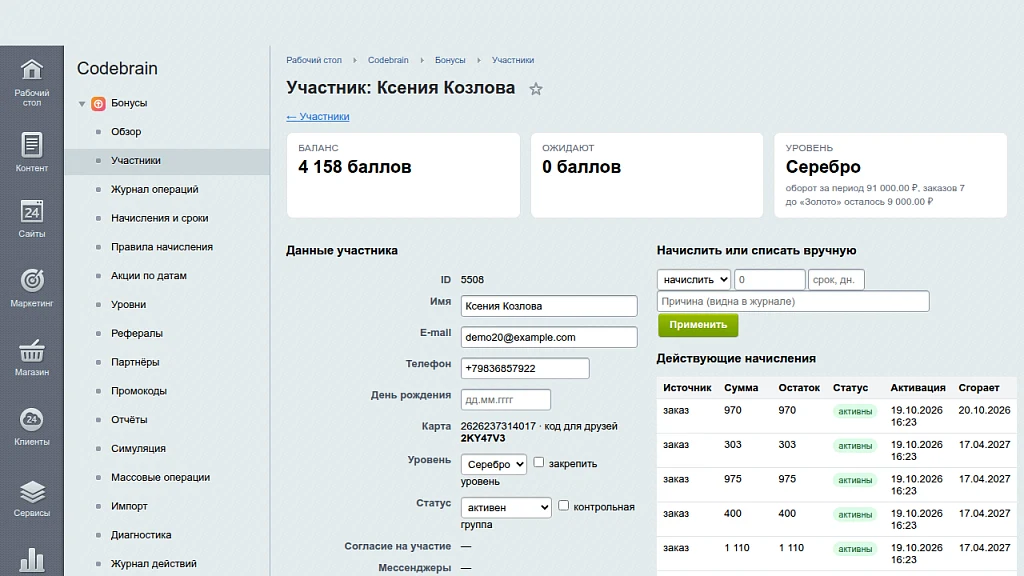Focus the E-mail input field
The image size is (1024, 576).
[x=549, y=337]
